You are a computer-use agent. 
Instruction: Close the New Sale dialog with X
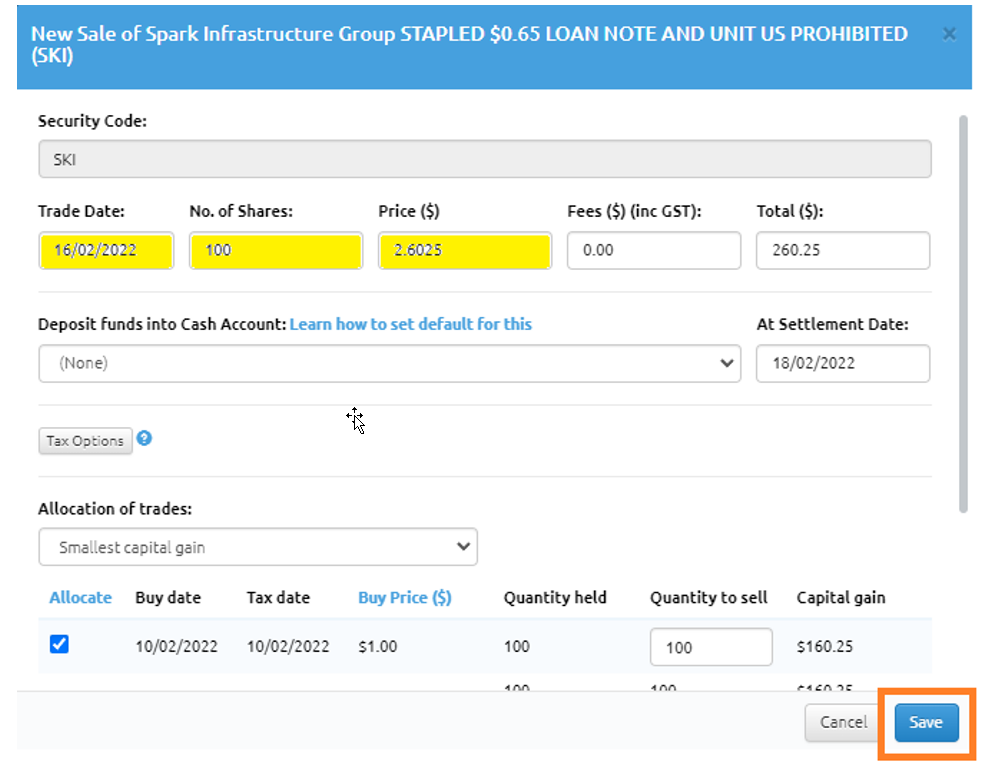coord(949,34)
